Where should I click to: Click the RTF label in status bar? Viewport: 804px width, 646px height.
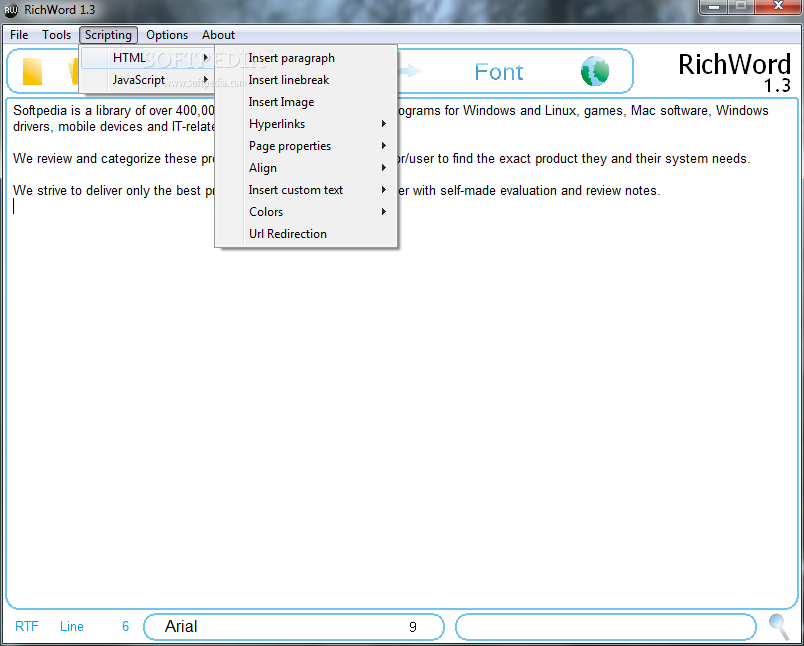click(x=27, y=627)
